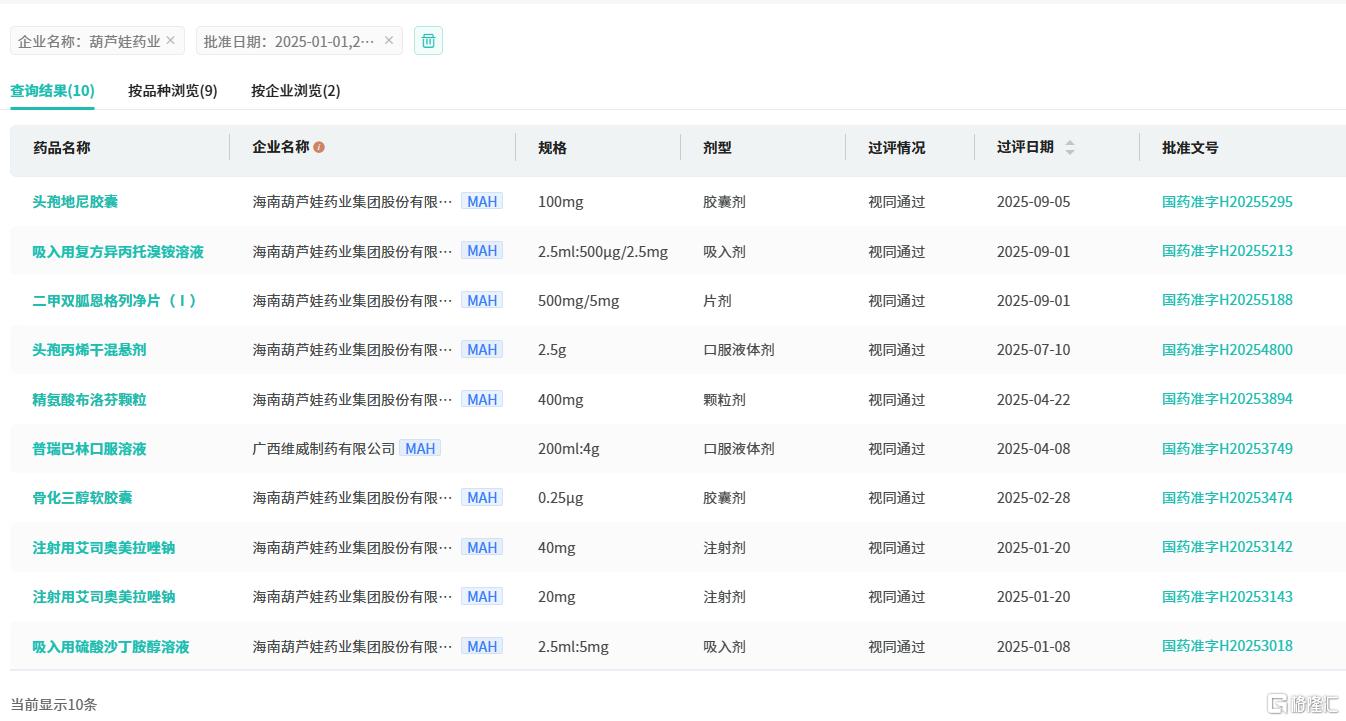This screenshot has width=1346, height=721.
Task: Switch to 按企业浏览(2) tab
Action: pos(295,90)
